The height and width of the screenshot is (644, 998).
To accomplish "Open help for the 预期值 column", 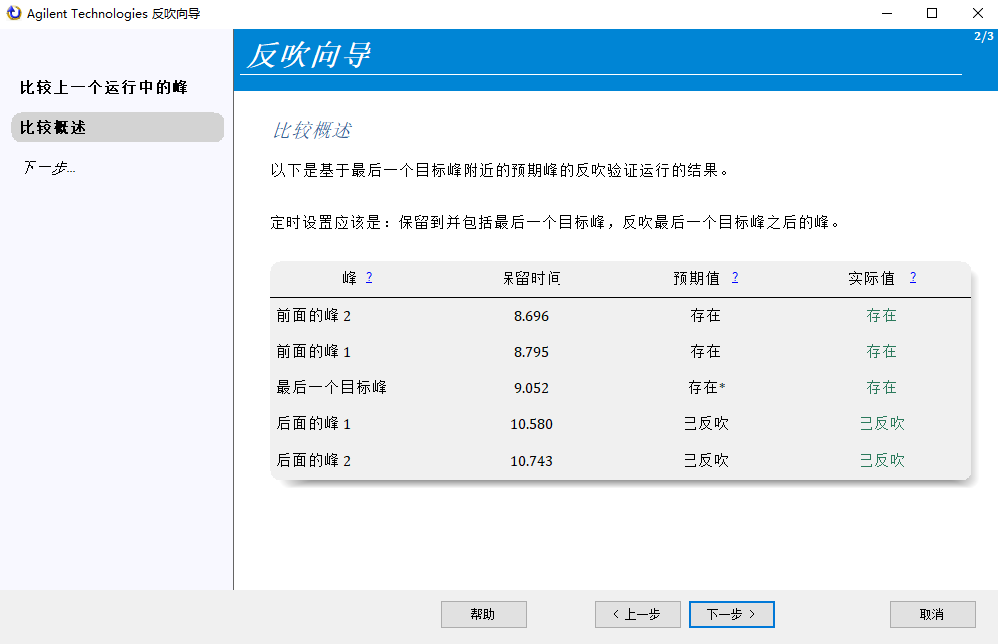I will point(735,277).
